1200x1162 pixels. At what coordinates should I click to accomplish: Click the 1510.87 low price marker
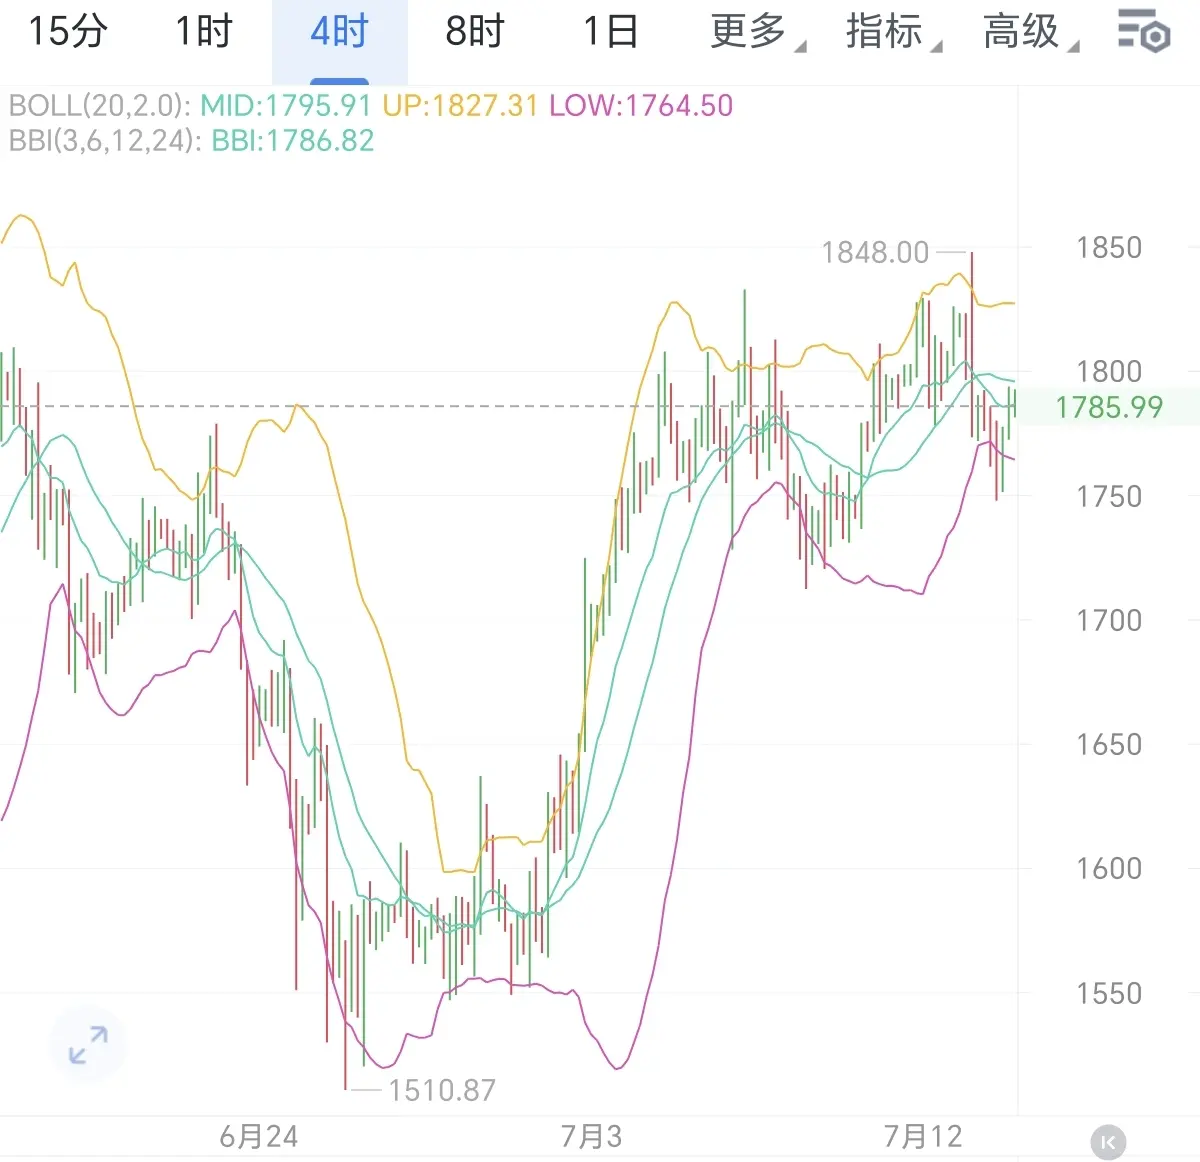(x=442, y=1090)
